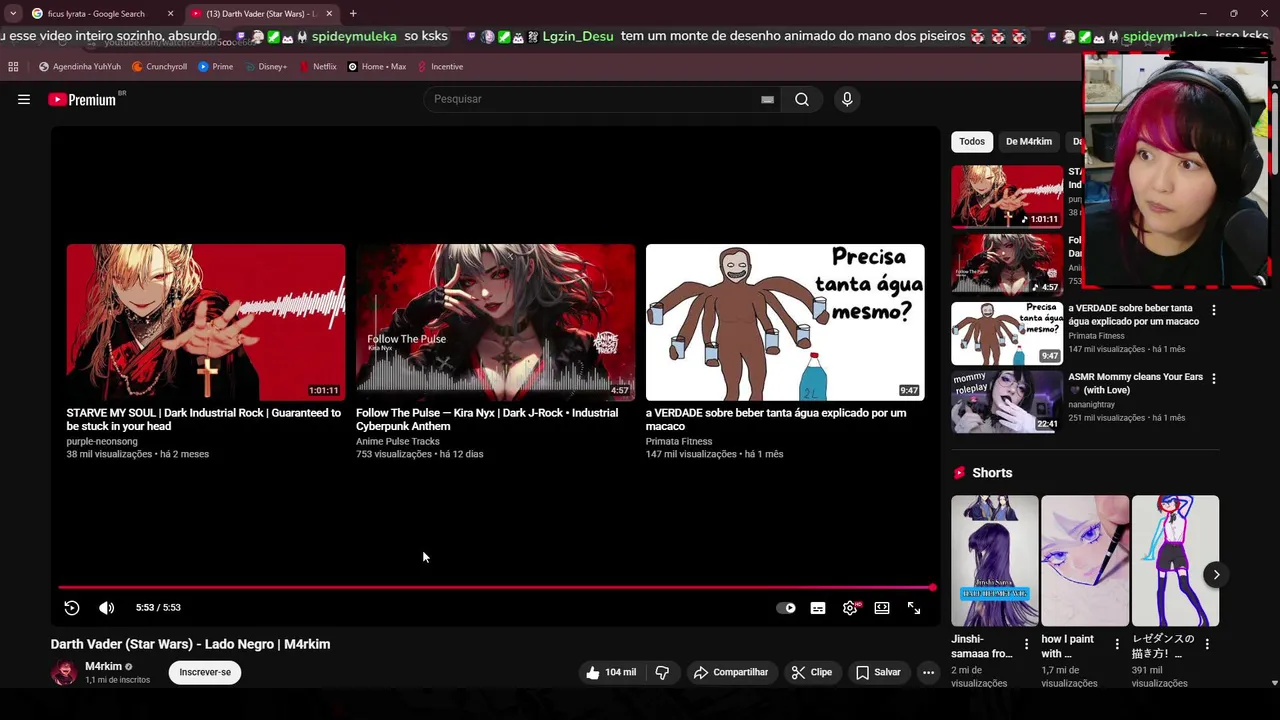1280x720 pixels.
Task: Open Prime bookmark
Action: point(215,67)
